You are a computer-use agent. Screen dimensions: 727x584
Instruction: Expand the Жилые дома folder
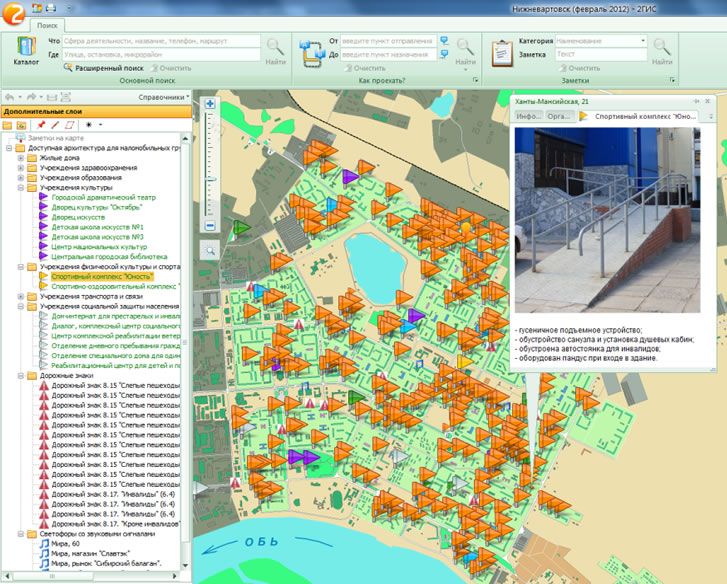(x=20, y=158)
